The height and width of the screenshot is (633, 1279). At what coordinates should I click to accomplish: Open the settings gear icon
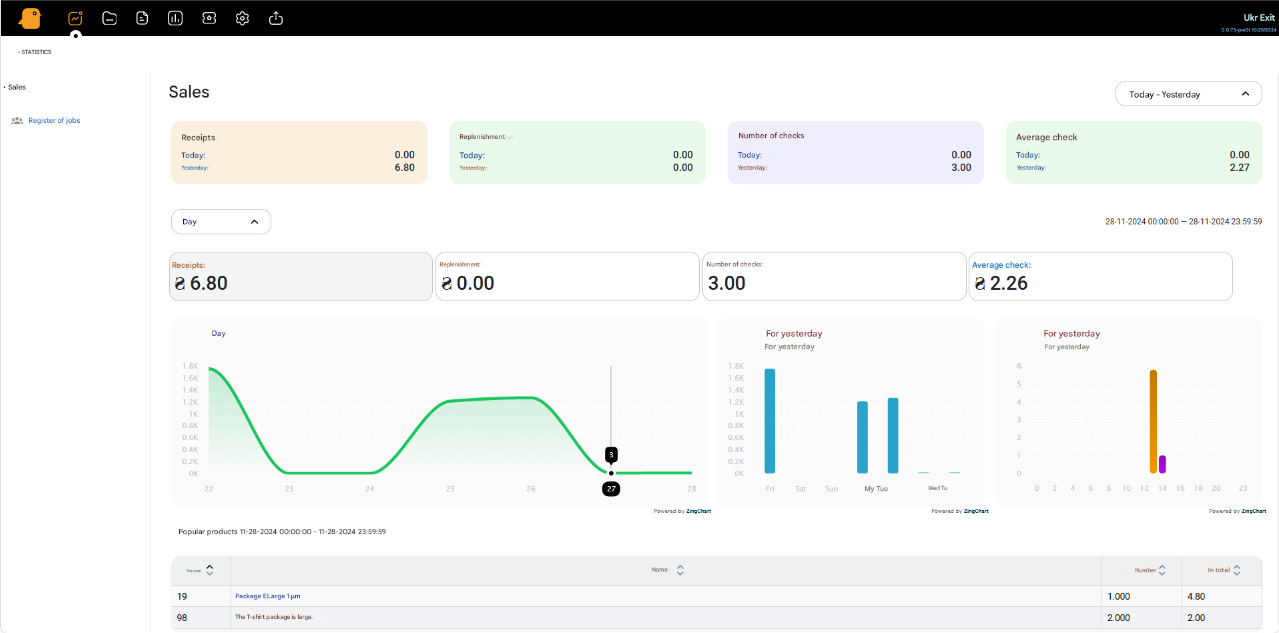[242, 18]
